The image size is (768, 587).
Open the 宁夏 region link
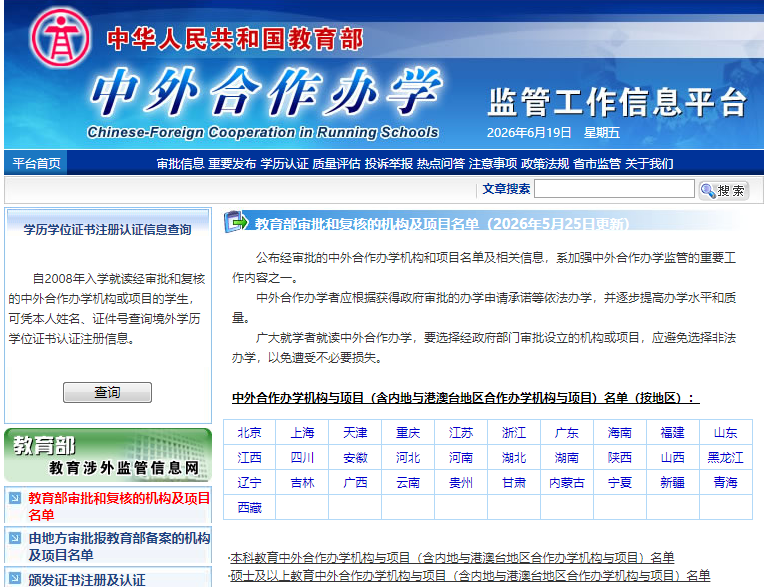620,483
